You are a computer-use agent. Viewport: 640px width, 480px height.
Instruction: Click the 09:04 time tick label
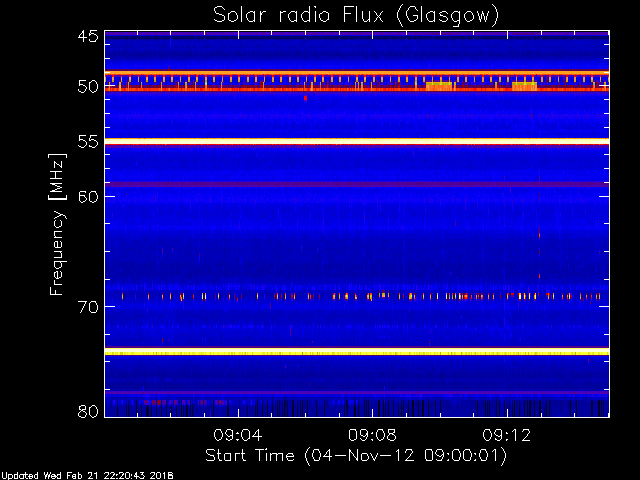point(238,436)
